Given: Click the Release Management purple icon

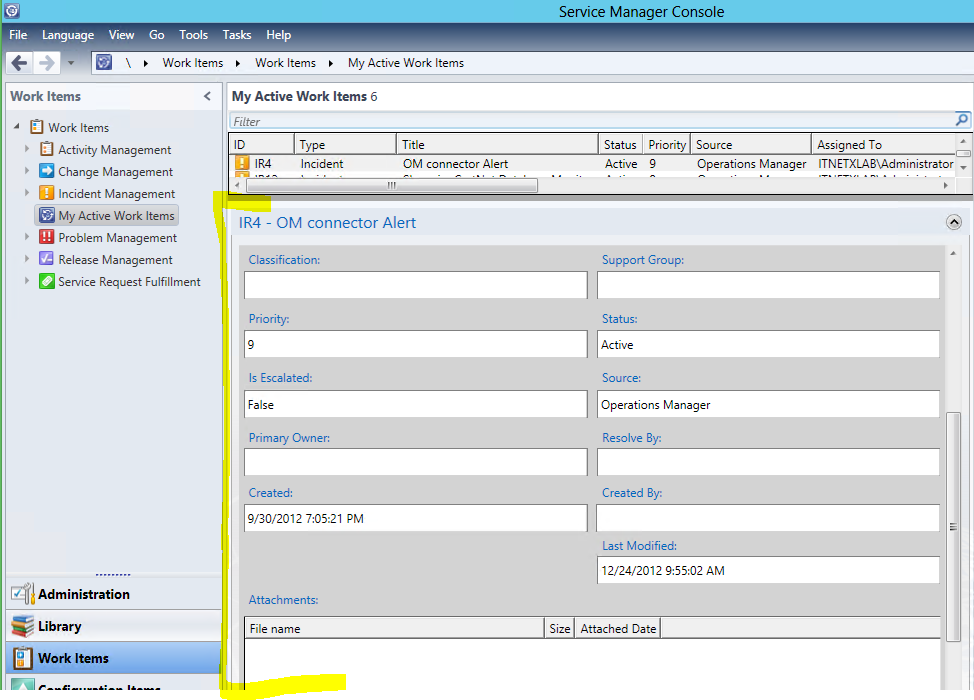Looking at the screenshot, I should [x=47, y=259].
